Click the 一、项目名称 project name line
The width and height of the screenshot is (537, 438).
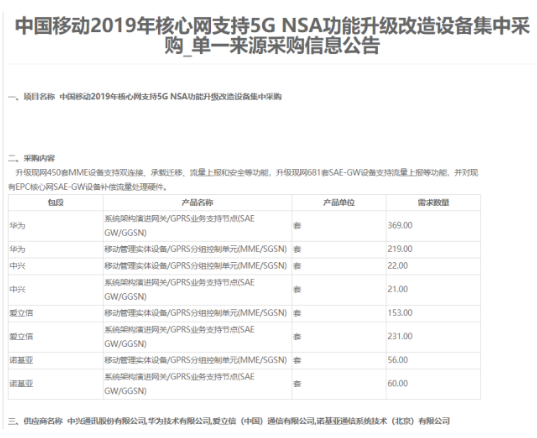tap(145, 97)
